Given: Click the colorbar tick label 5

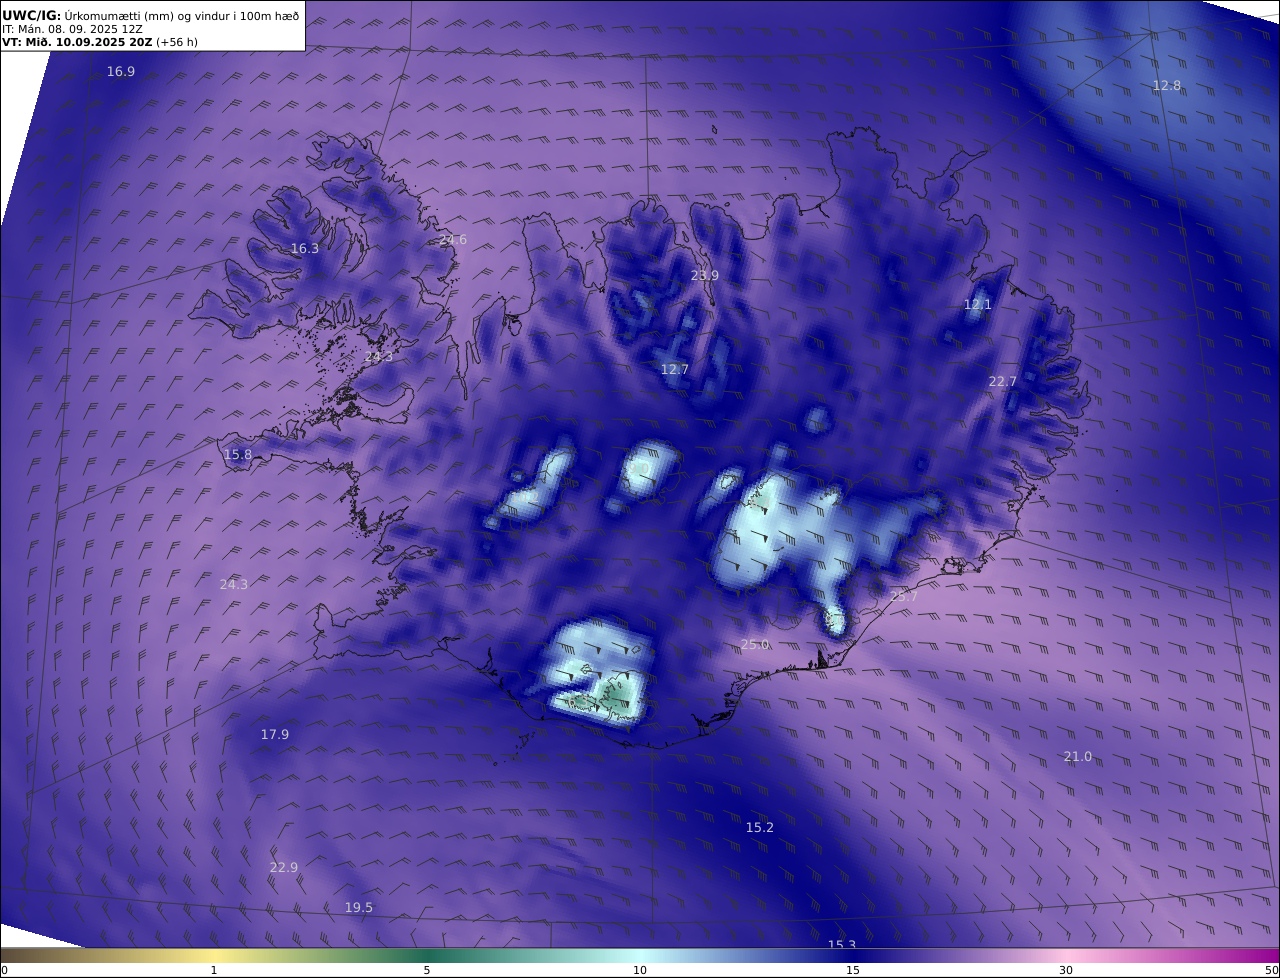Looking at the screenshot, I should (x=427, y=970).
